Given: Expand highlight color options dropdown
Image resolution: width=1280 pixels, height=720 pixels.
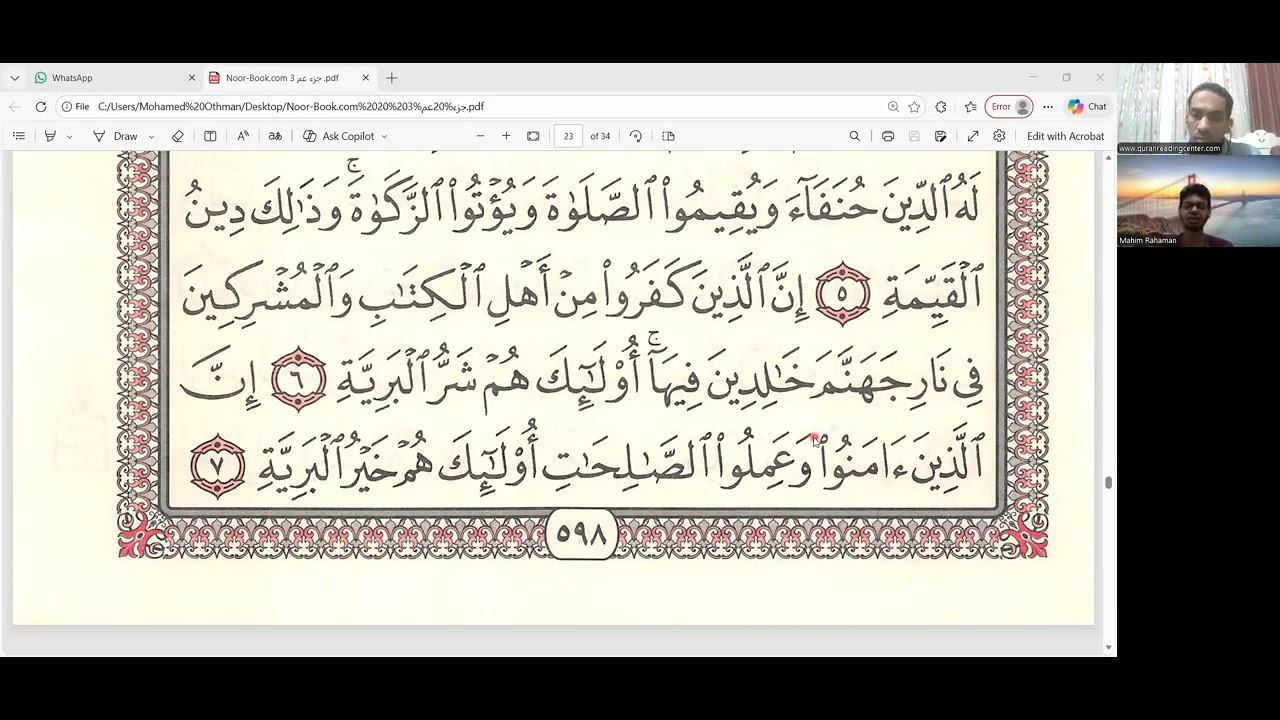Looking at the screenshot, I should click(69, 136).
